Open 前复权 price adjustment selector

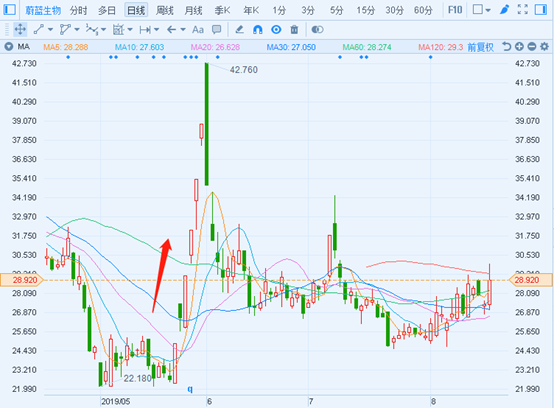coord(481,47)
